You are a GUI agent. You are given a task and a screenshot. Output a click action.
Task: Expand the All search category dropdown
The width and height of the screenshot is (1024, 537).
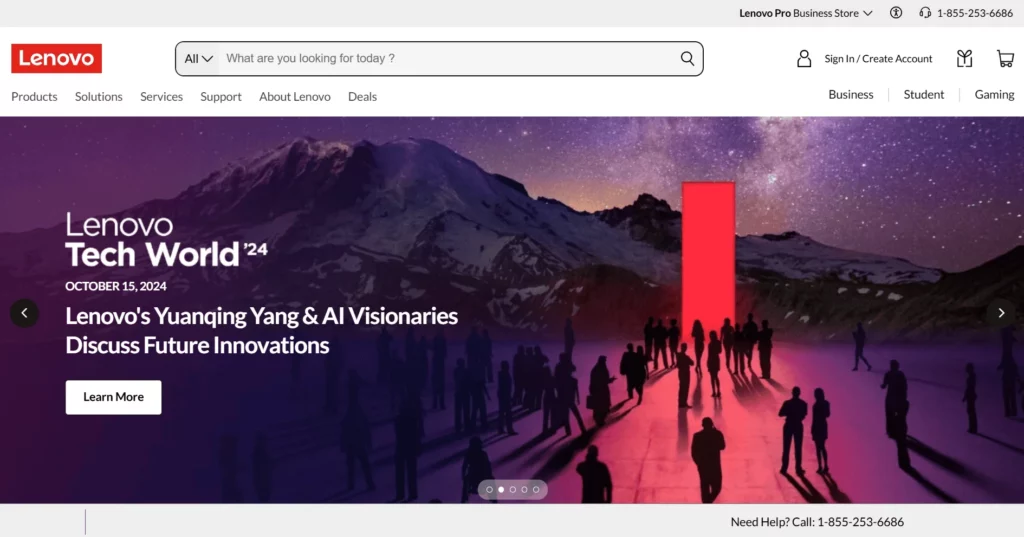[199, 58]
